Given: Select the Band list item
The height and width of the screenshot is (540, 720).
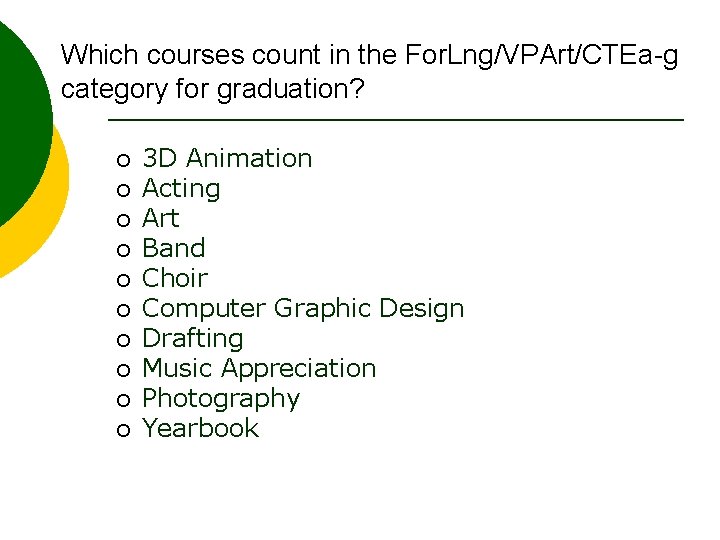Looking at the screenshot, I should coord(173,248).
